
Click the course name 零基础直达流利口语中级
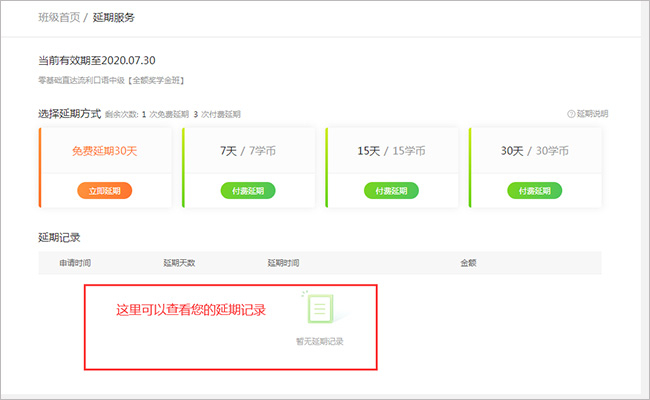(93, 80)
